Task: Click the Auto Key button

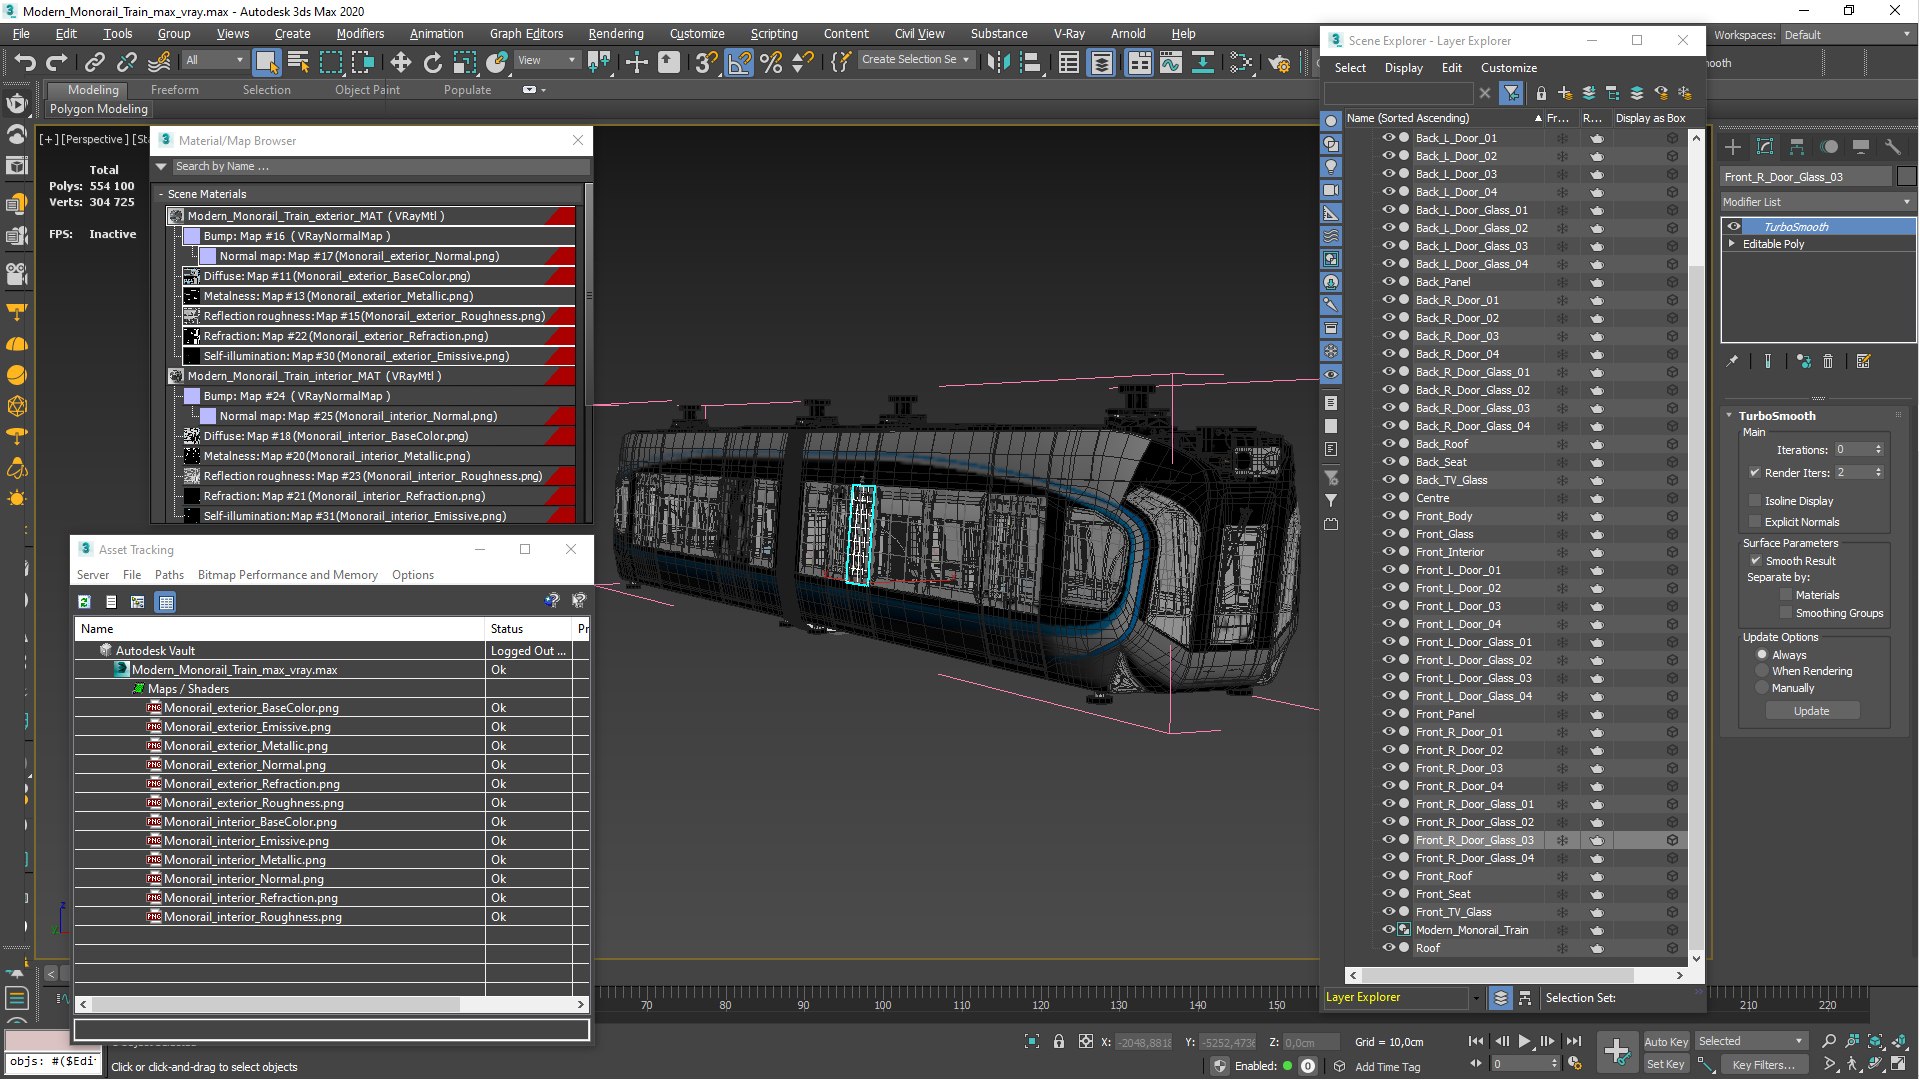Action: click(1665, 1041)
